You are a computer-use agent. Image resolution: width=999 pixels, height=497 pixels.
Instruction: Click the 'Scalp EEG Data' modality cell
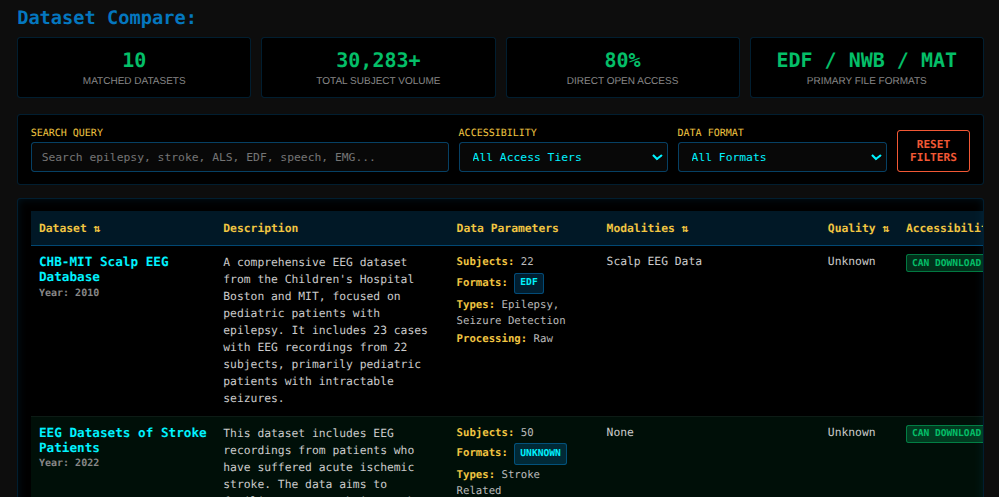click(x=654, y=261)
